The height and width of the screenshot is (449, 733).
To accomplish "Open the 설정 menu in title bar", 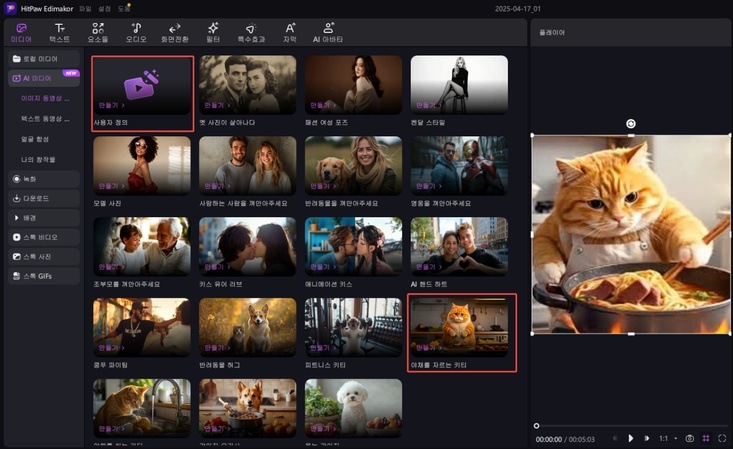I will click(102, 9).
